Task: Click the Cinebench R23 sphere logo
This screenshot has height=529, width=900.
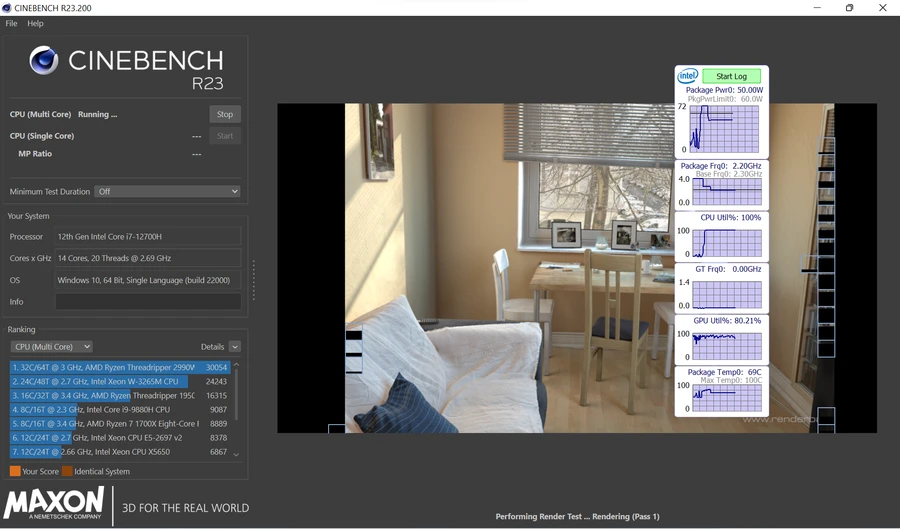Action: tap(44, 60)
